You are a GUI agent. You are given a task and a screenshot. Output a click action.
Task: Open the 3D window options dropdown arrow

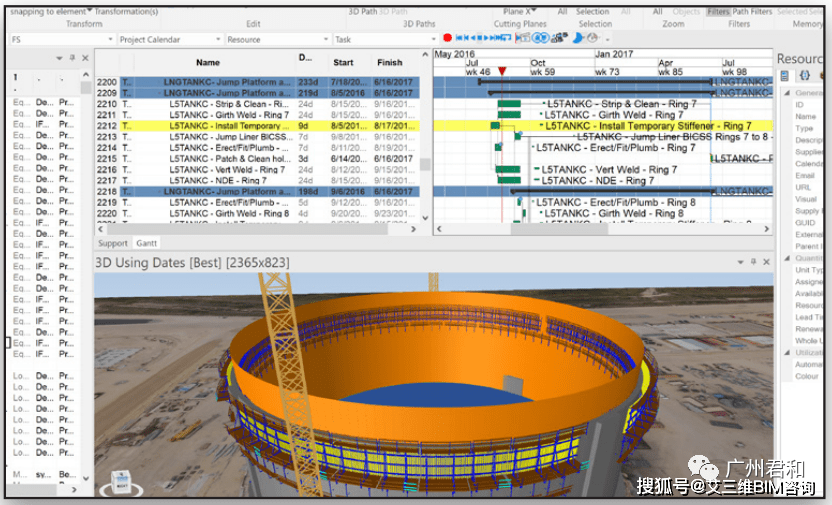tap(739, 261)
